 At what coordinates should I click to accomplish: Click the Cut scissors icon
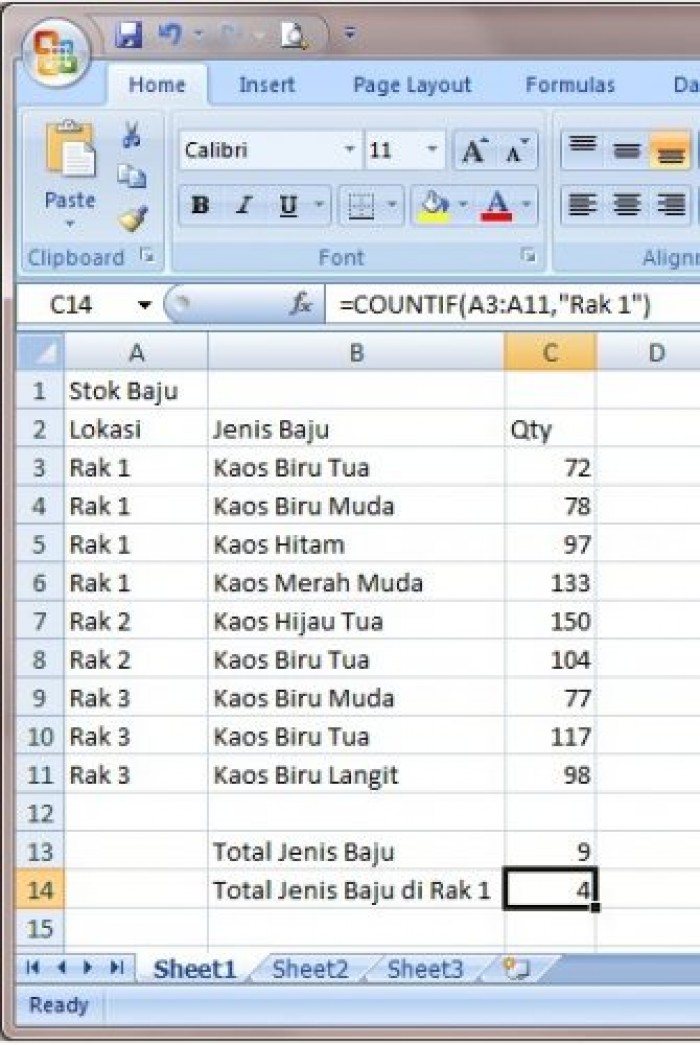click(x=132, y=134)
